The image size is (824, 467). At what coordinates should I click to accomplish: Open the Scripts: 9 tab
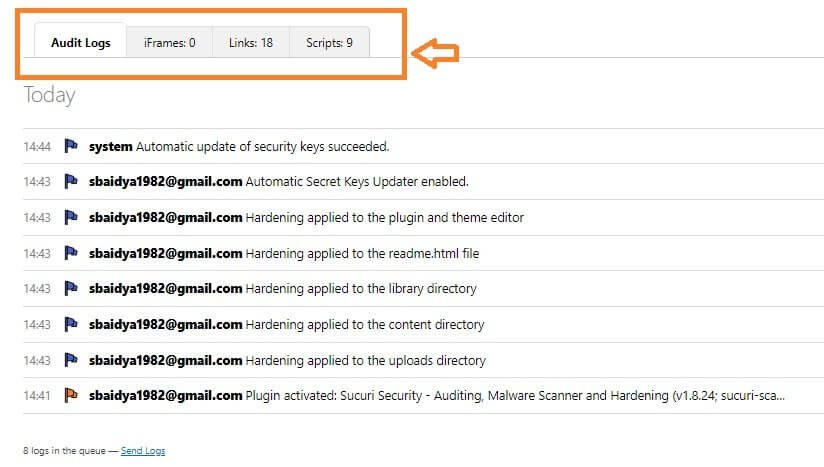tap(329, 43)
